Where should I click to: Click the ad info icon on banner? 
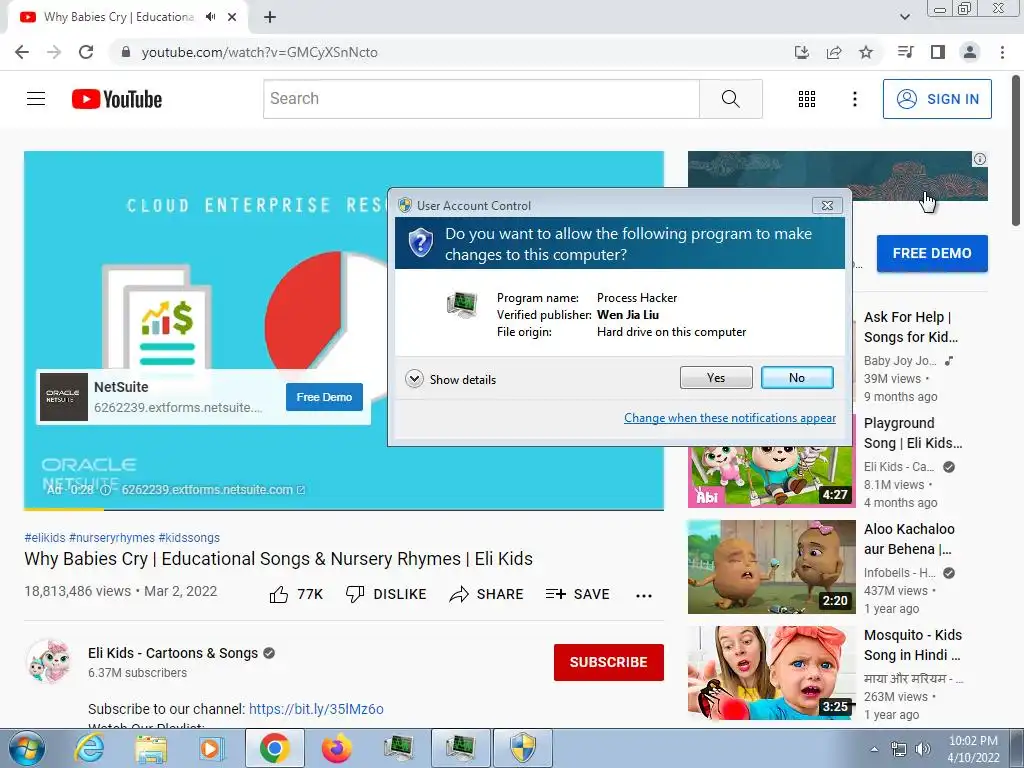point(980,159)
